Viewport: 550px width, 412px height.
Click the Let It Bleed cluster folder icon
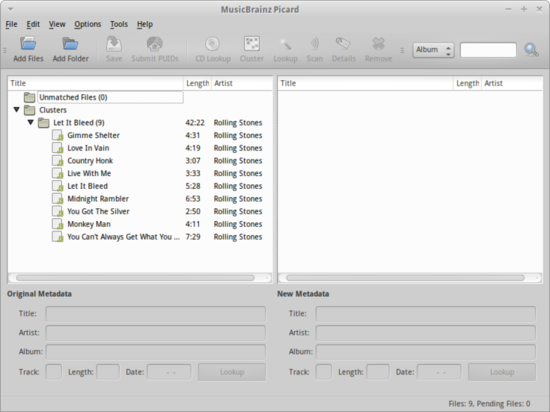(43, 123)
